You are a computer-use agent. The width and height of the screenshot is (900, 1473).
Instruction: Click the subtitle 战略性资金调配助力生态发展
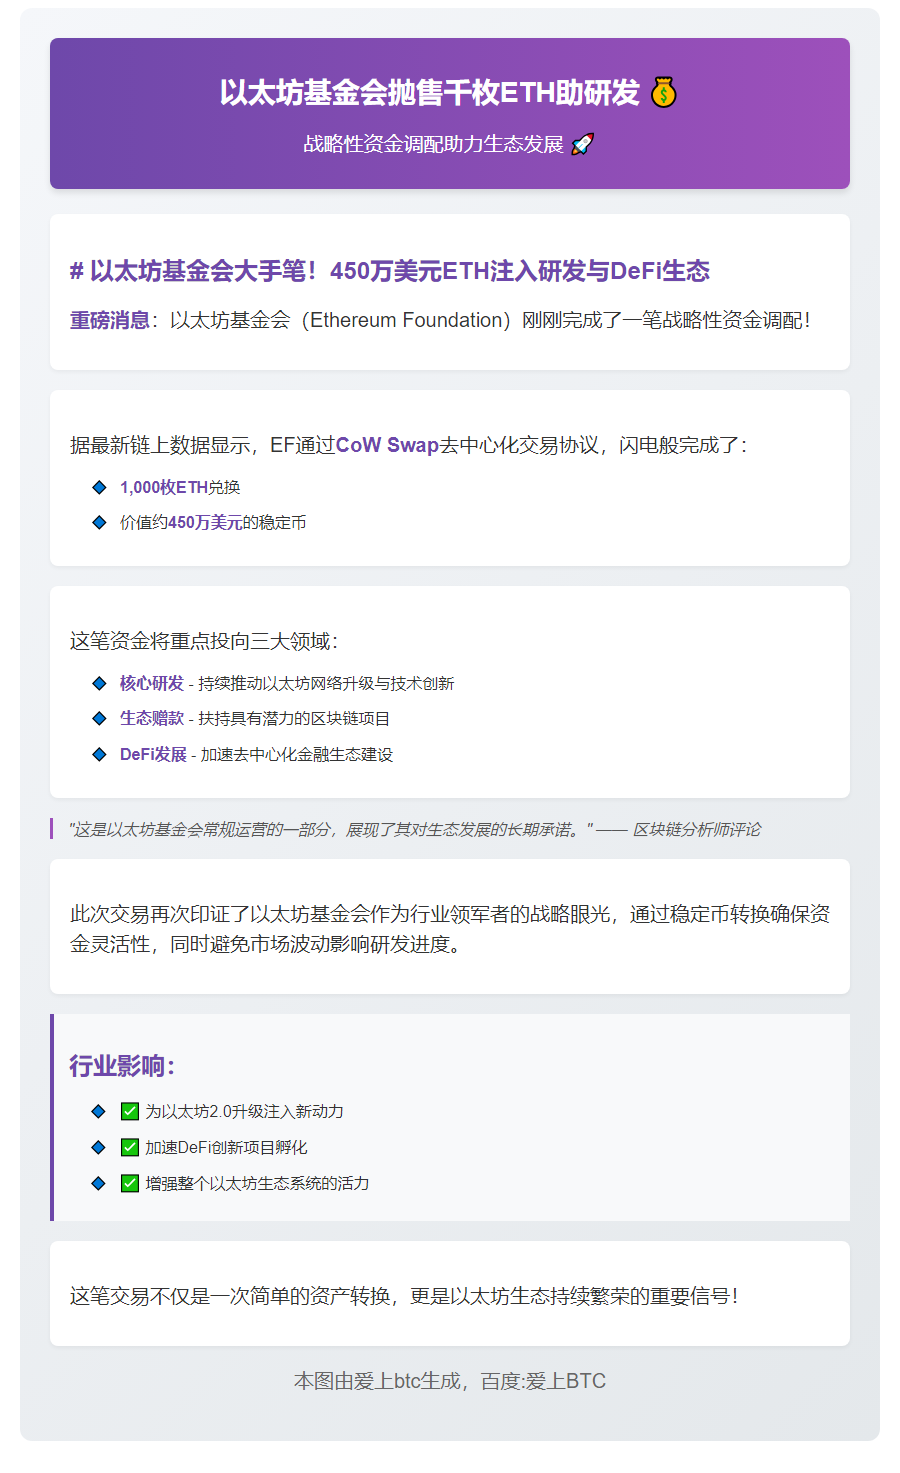click(434, 144)
